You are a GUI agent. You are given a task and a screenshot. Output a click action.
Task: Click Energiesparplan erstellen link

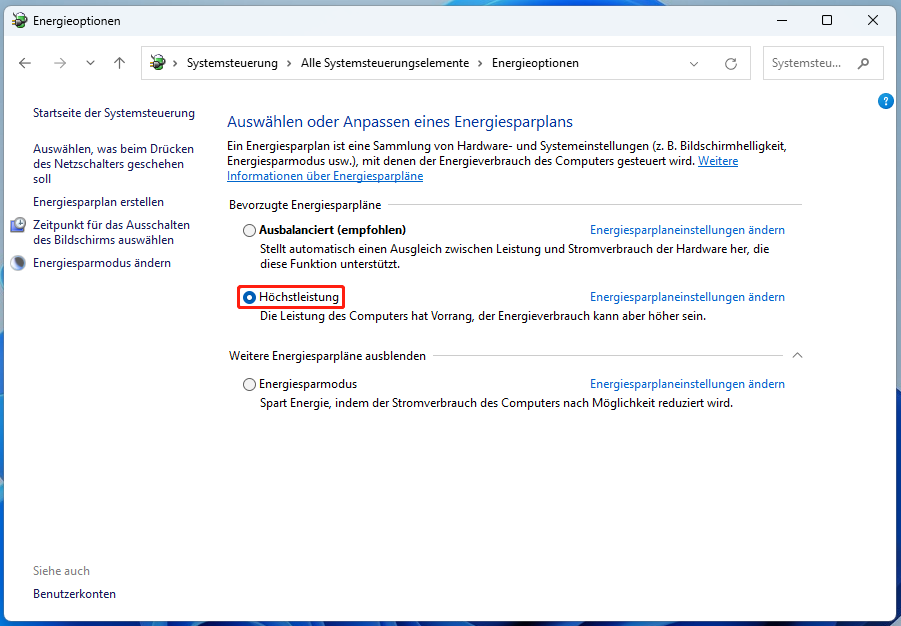[98, 202]
